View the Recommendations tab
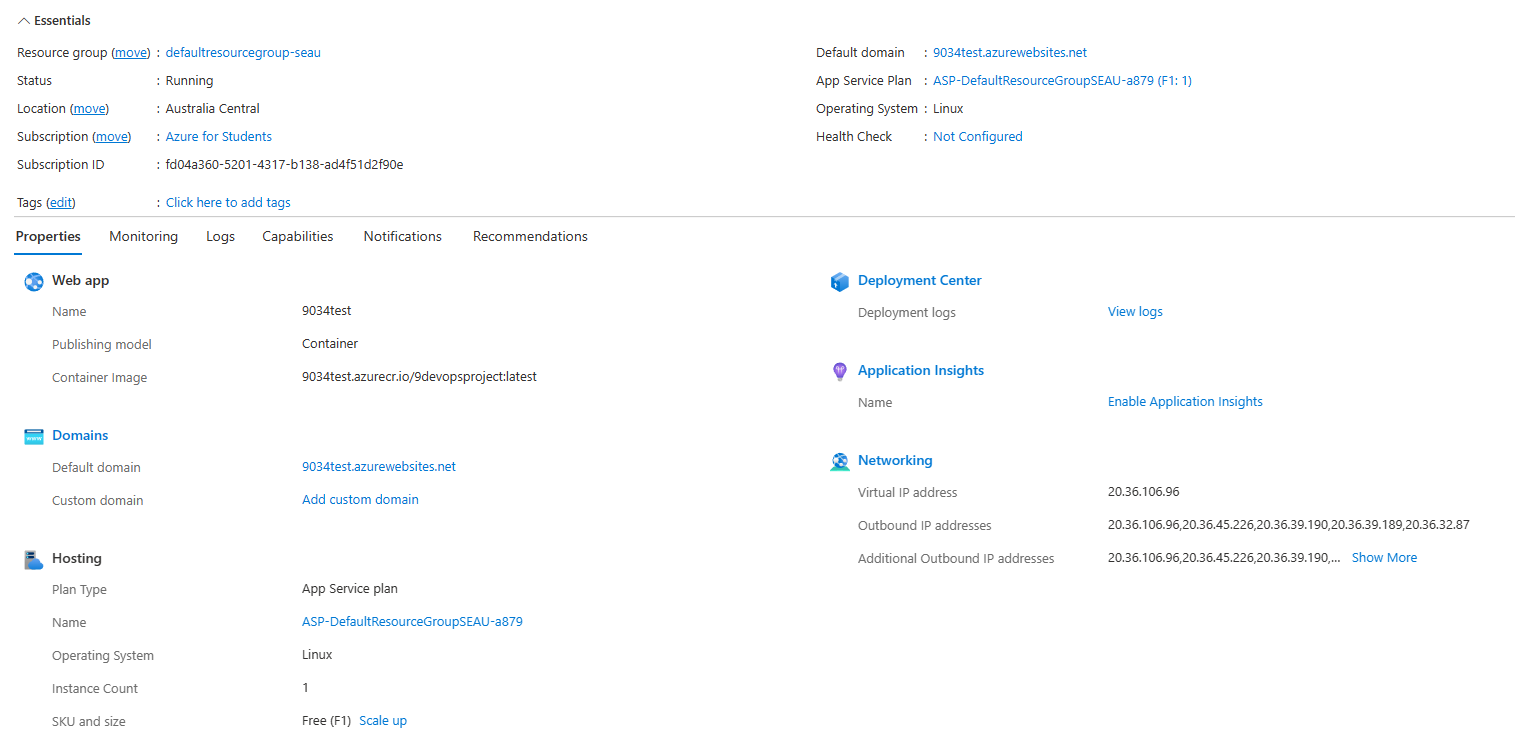Screen dimensions: 1515x744 coord(530,237)
